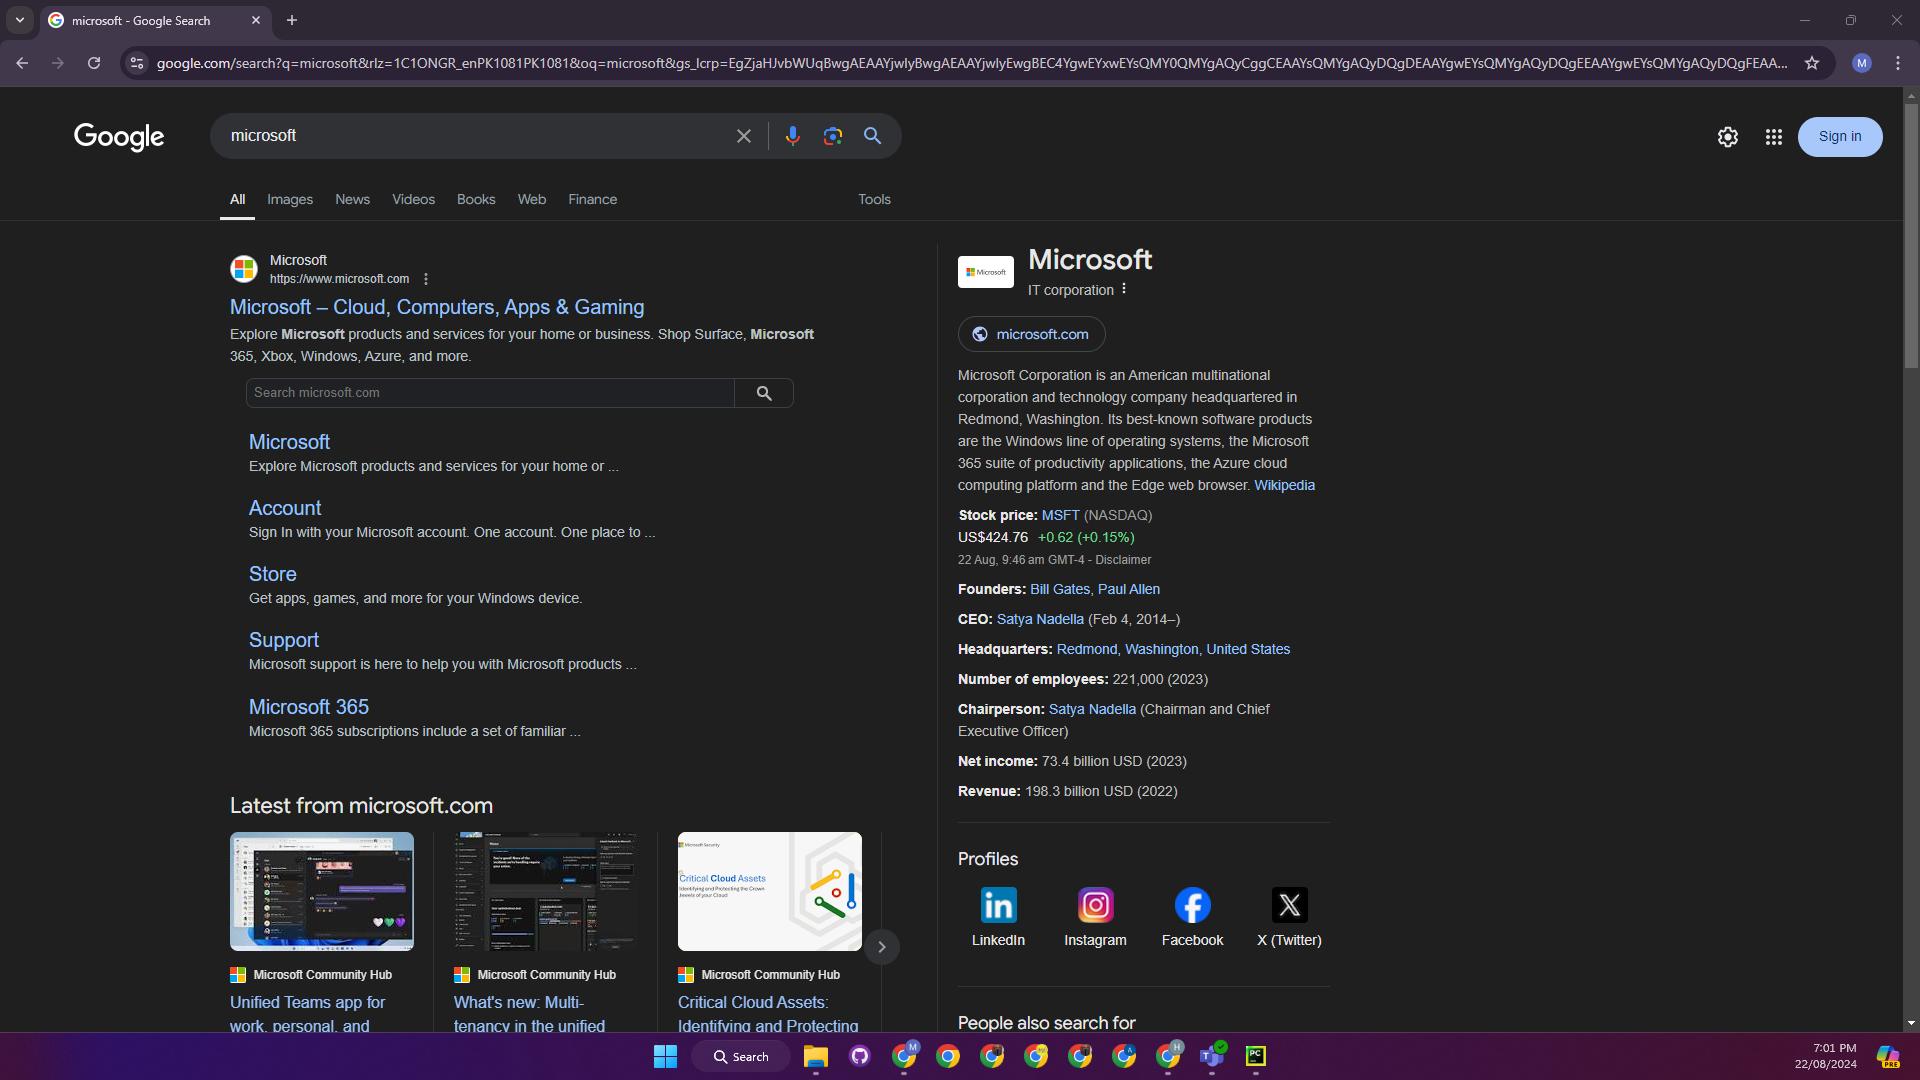This screenshot has height=1080, width=1920.
Task: Open more options for Microsoft result
Action: [426, 279]
